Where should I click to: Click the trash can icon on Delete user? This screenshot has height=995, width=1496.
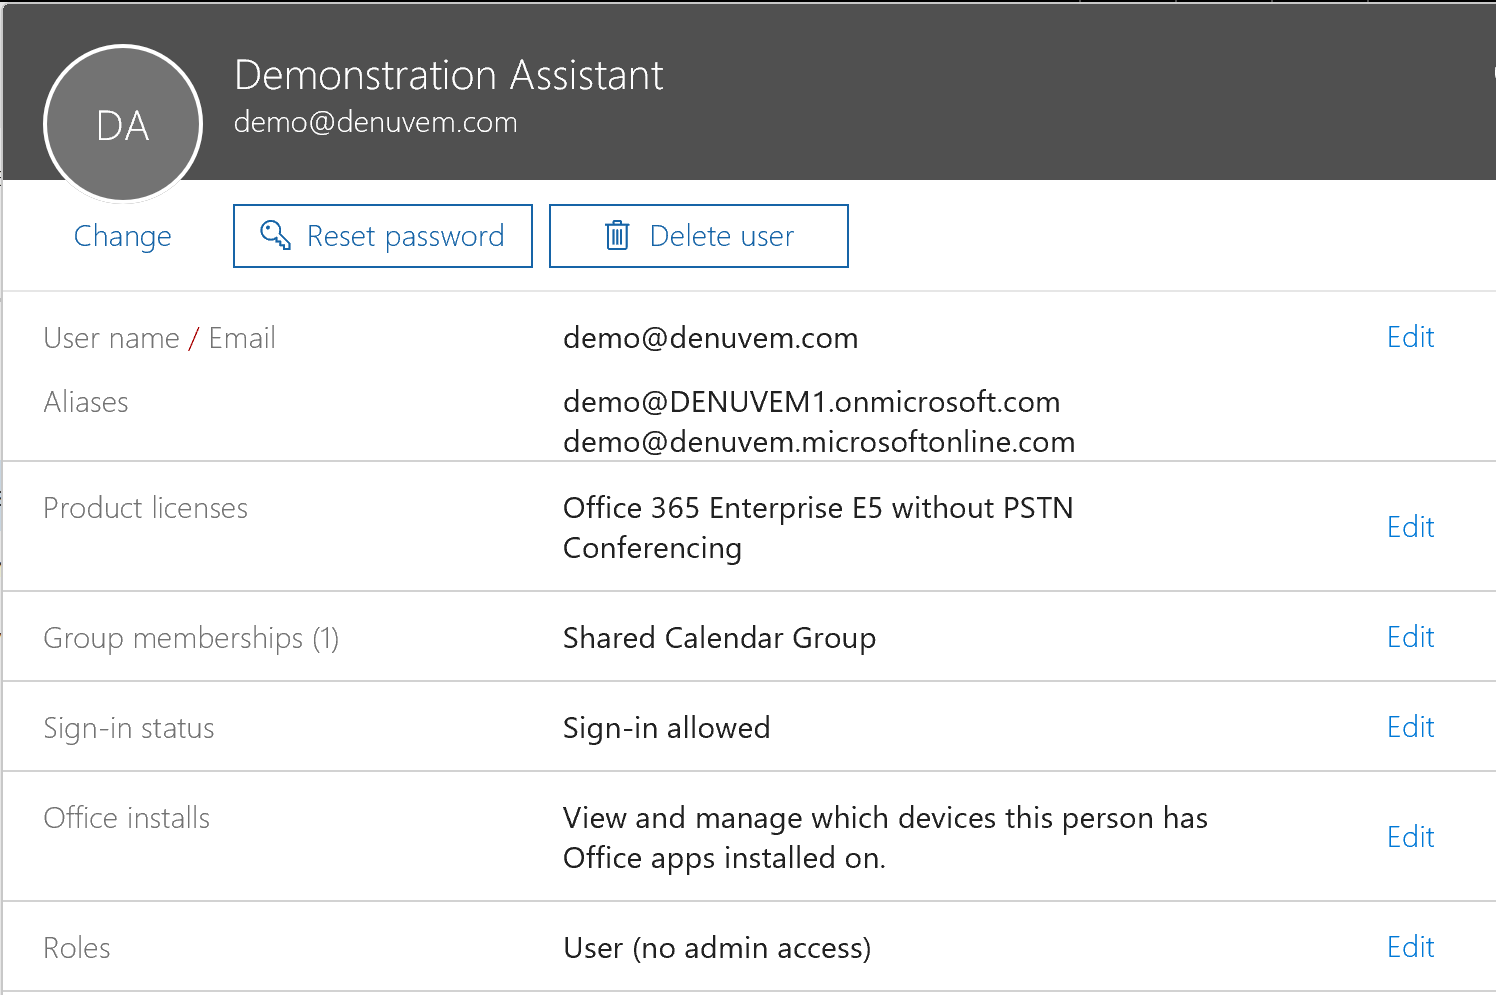(617, 236)
